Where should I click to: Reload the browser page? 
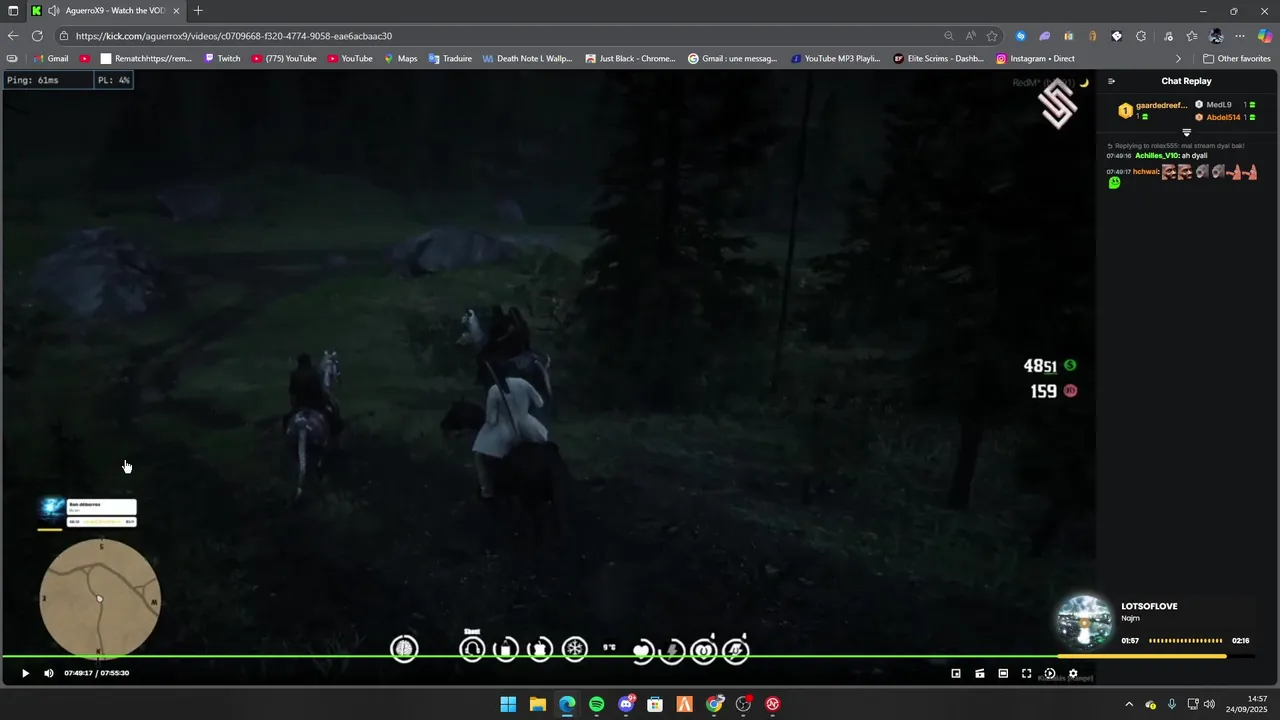pos(37,36)
